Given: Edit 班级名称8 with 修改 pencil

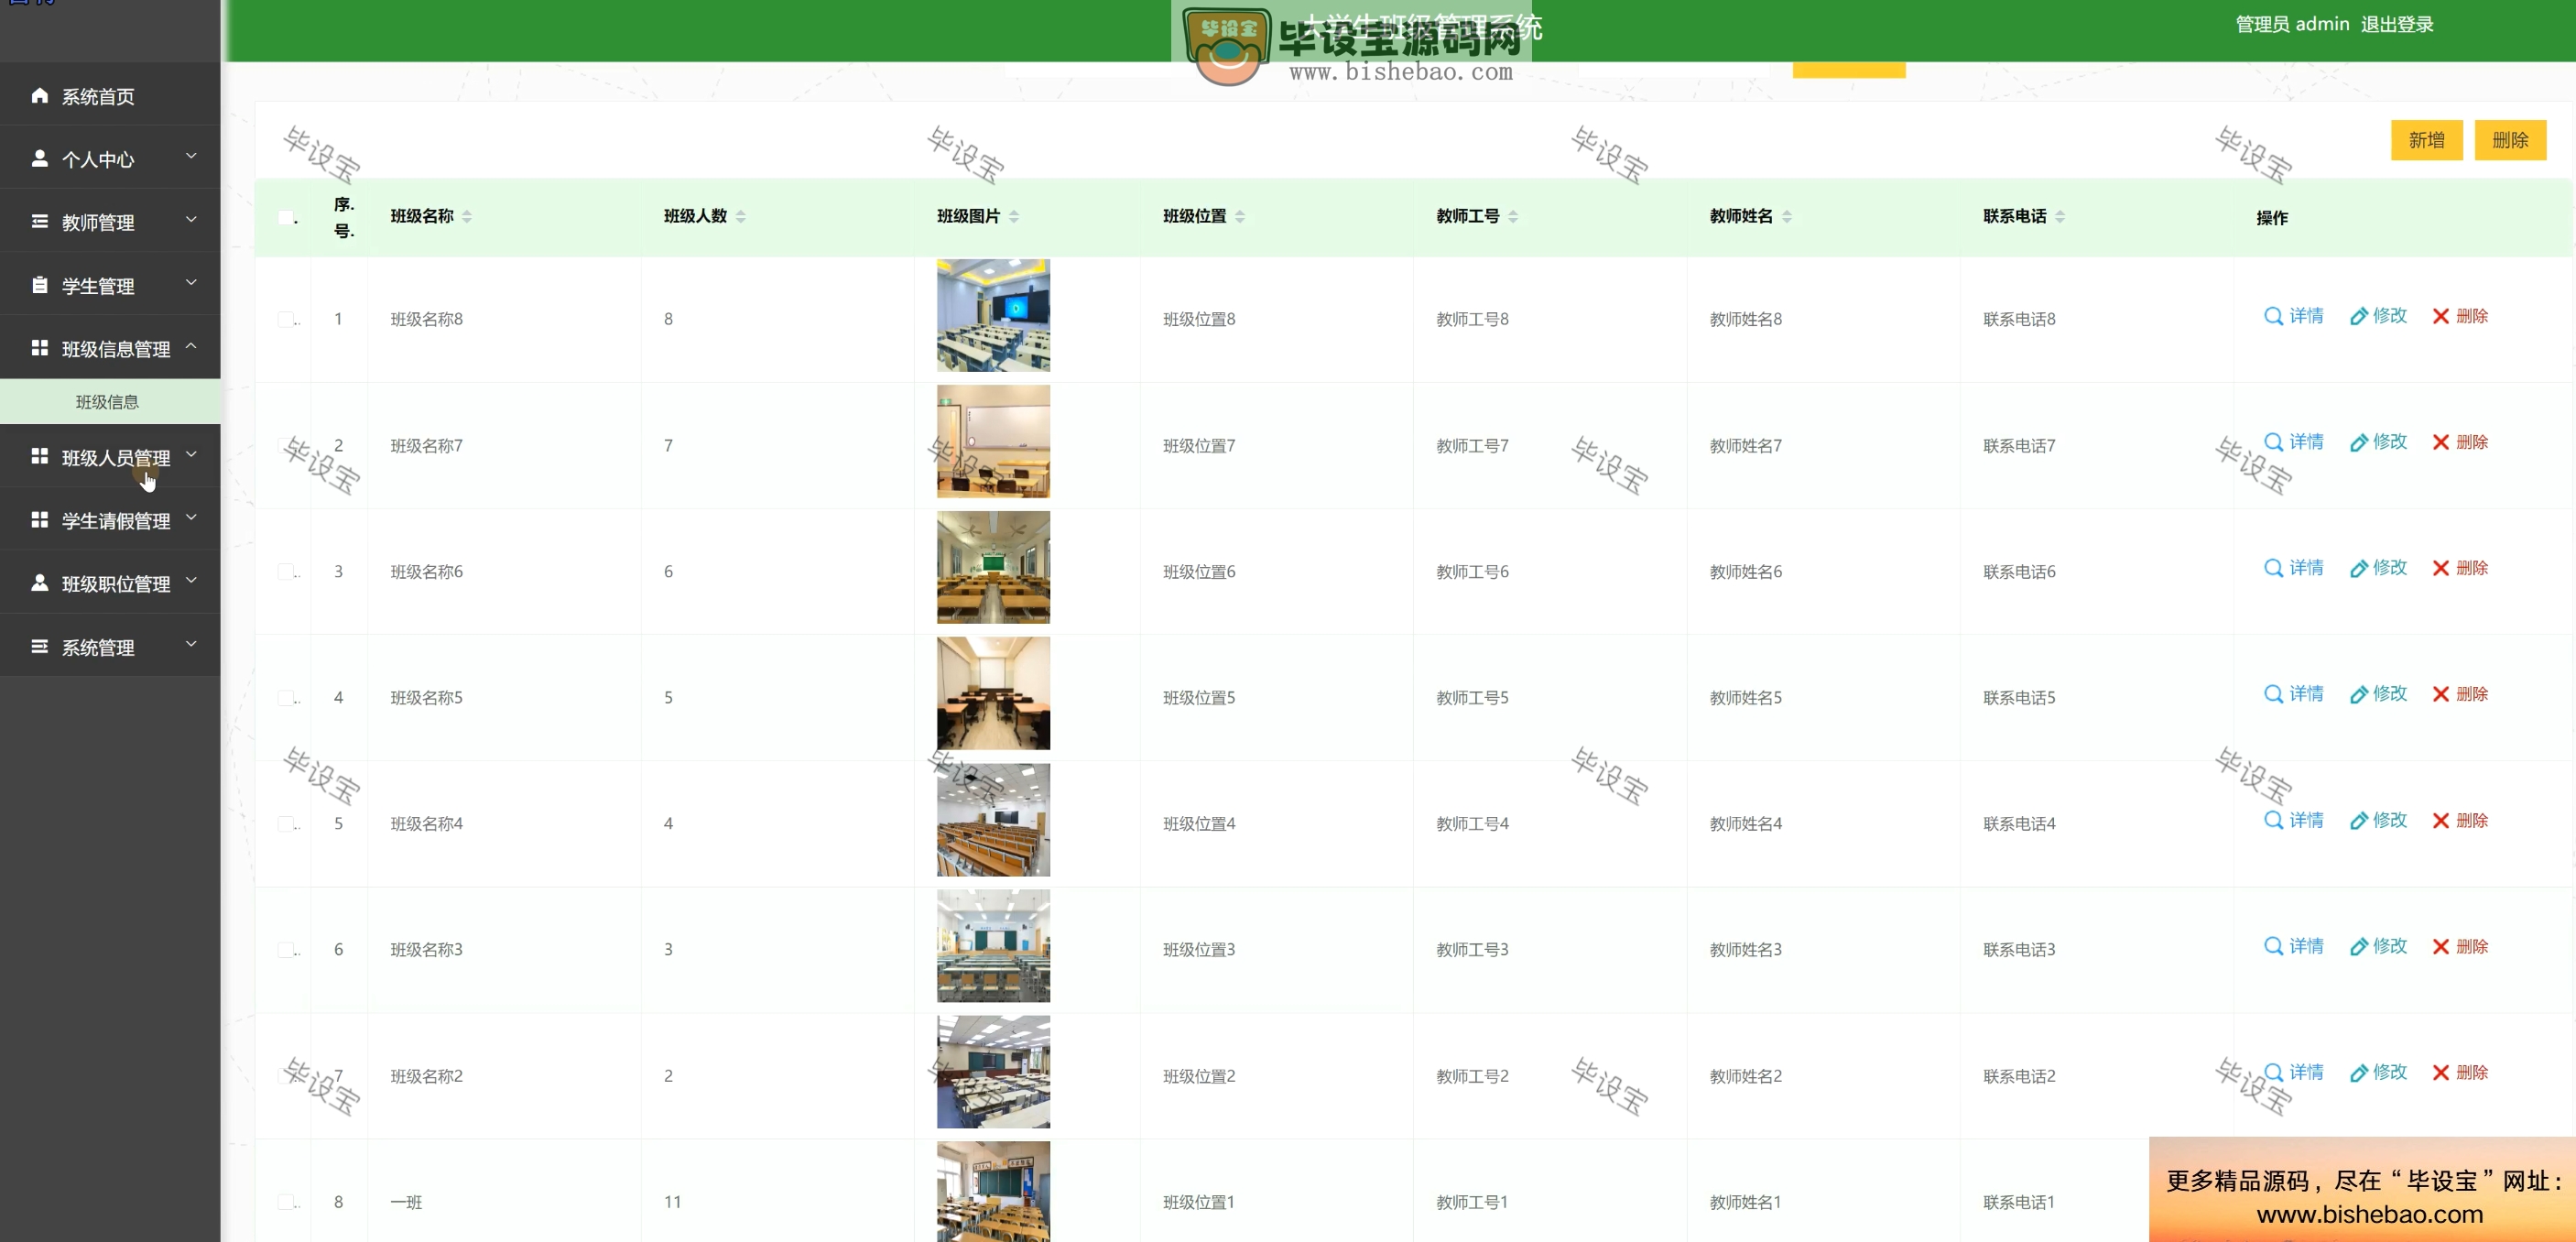Looking at the screenshot, I should click(2359, 316).
